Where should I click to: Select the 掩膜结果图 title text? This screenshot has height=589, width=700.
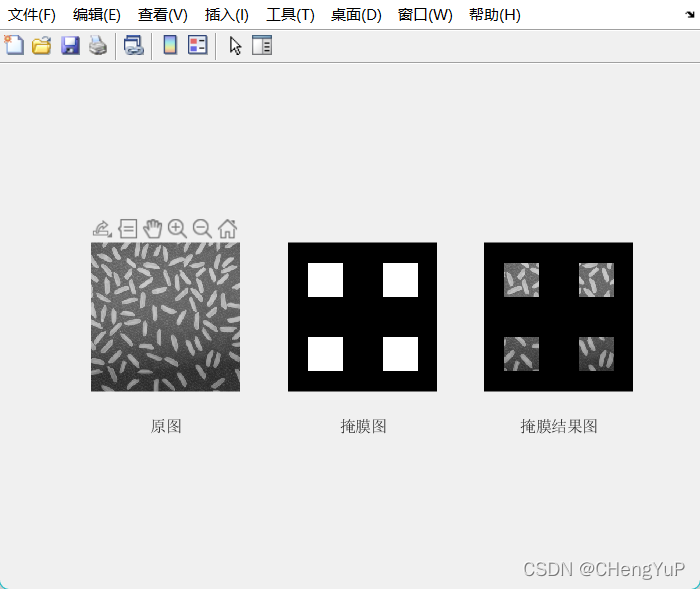pos(558,426)
